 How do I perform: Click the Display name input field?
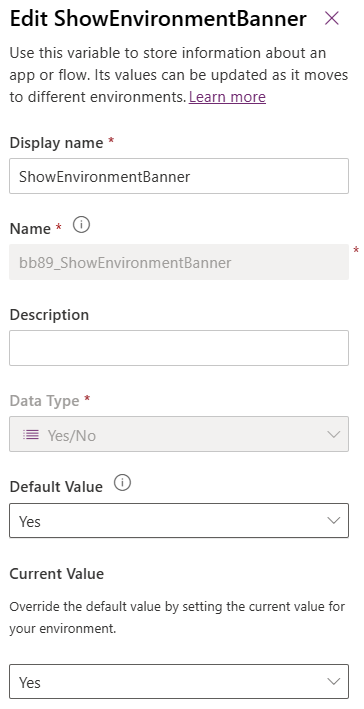(x=179, y=176)
